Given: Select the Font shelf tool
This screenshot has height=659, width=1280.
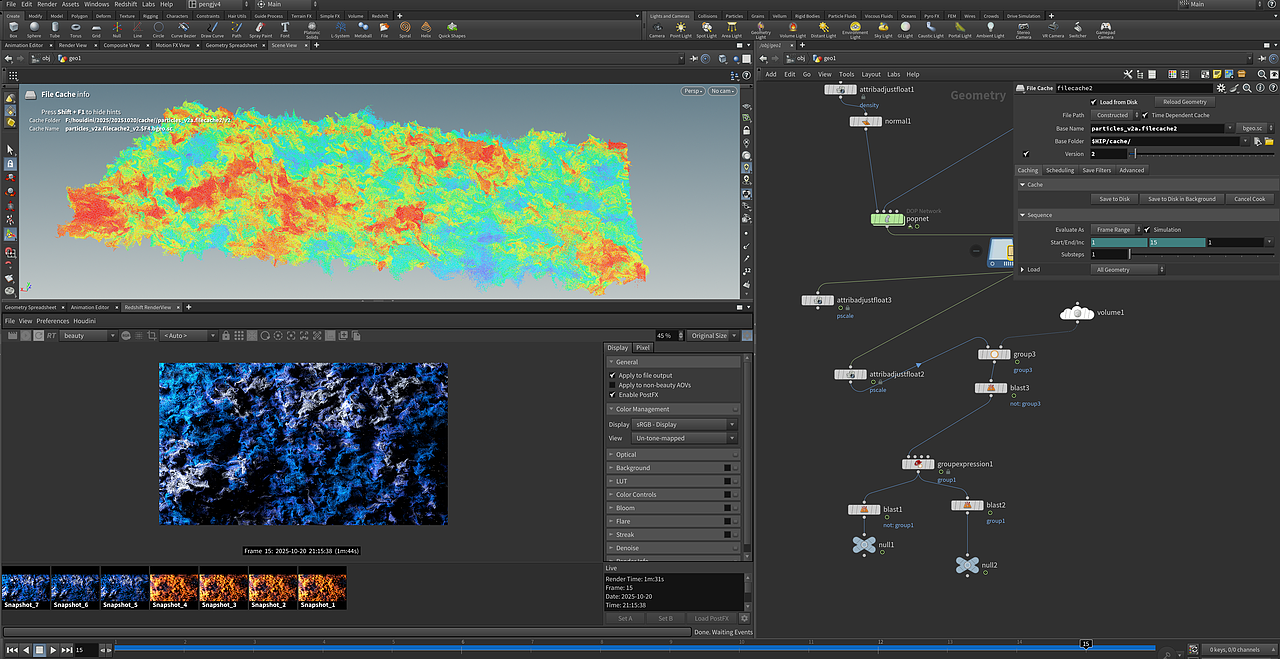Looking at the screenshot, I should [285, 30].
